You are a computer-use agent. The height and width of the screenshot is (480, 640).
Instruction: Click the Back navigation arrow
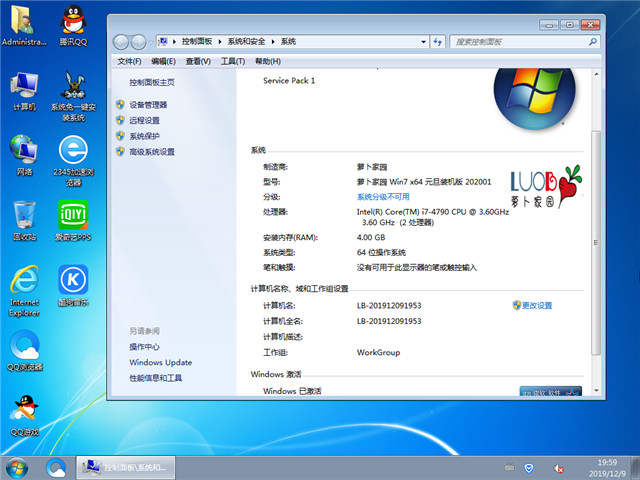pyautogui.click(x=121, y=42)
